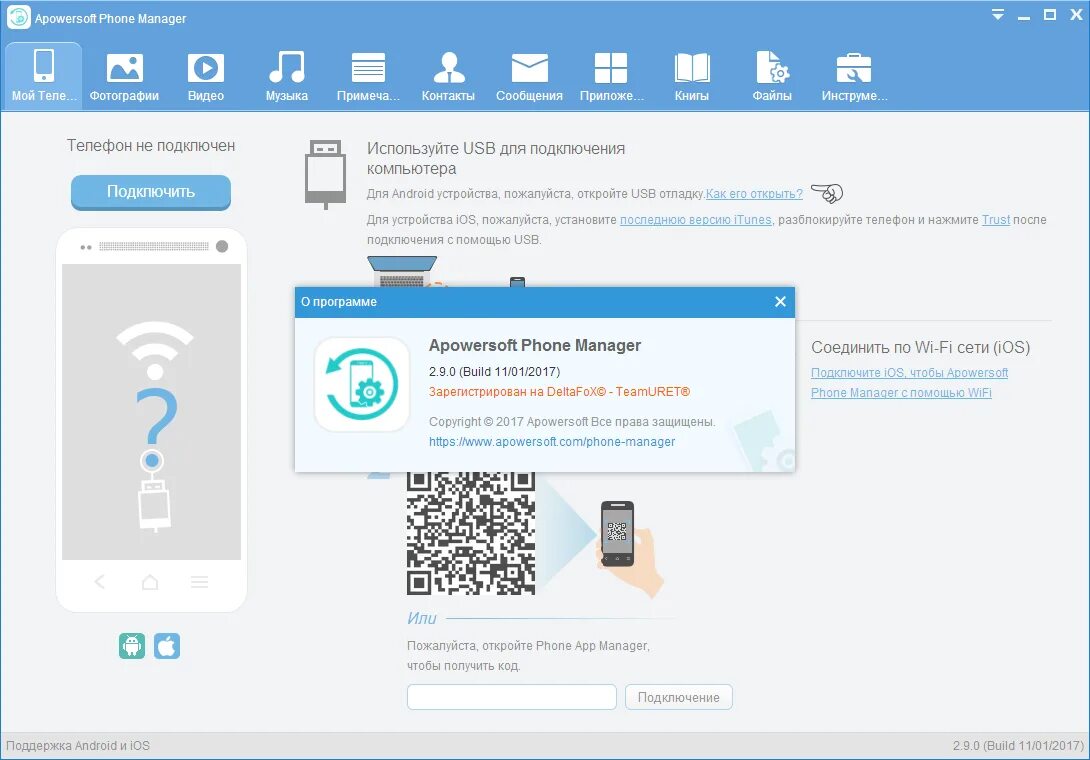Open the Мой Телефон tab
This screenshot has height=760, width=1090.
pos(43,75)
